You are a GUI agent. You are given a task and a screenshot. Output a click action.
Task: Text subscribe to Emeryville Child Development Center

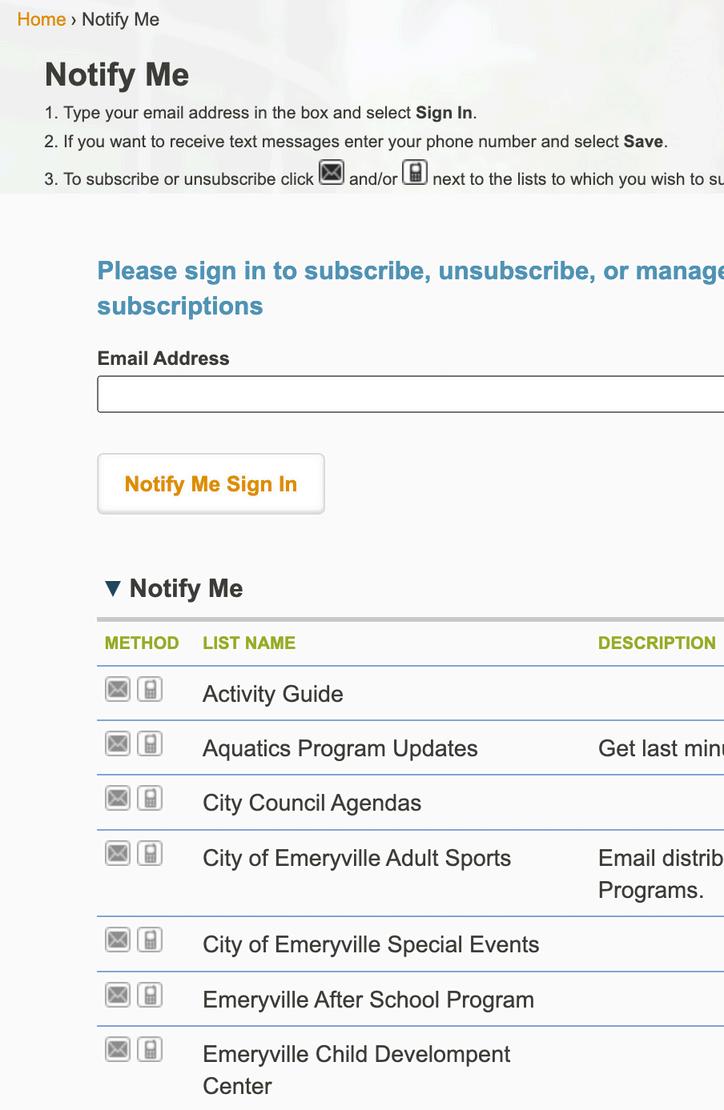[x=150, y=1049]
